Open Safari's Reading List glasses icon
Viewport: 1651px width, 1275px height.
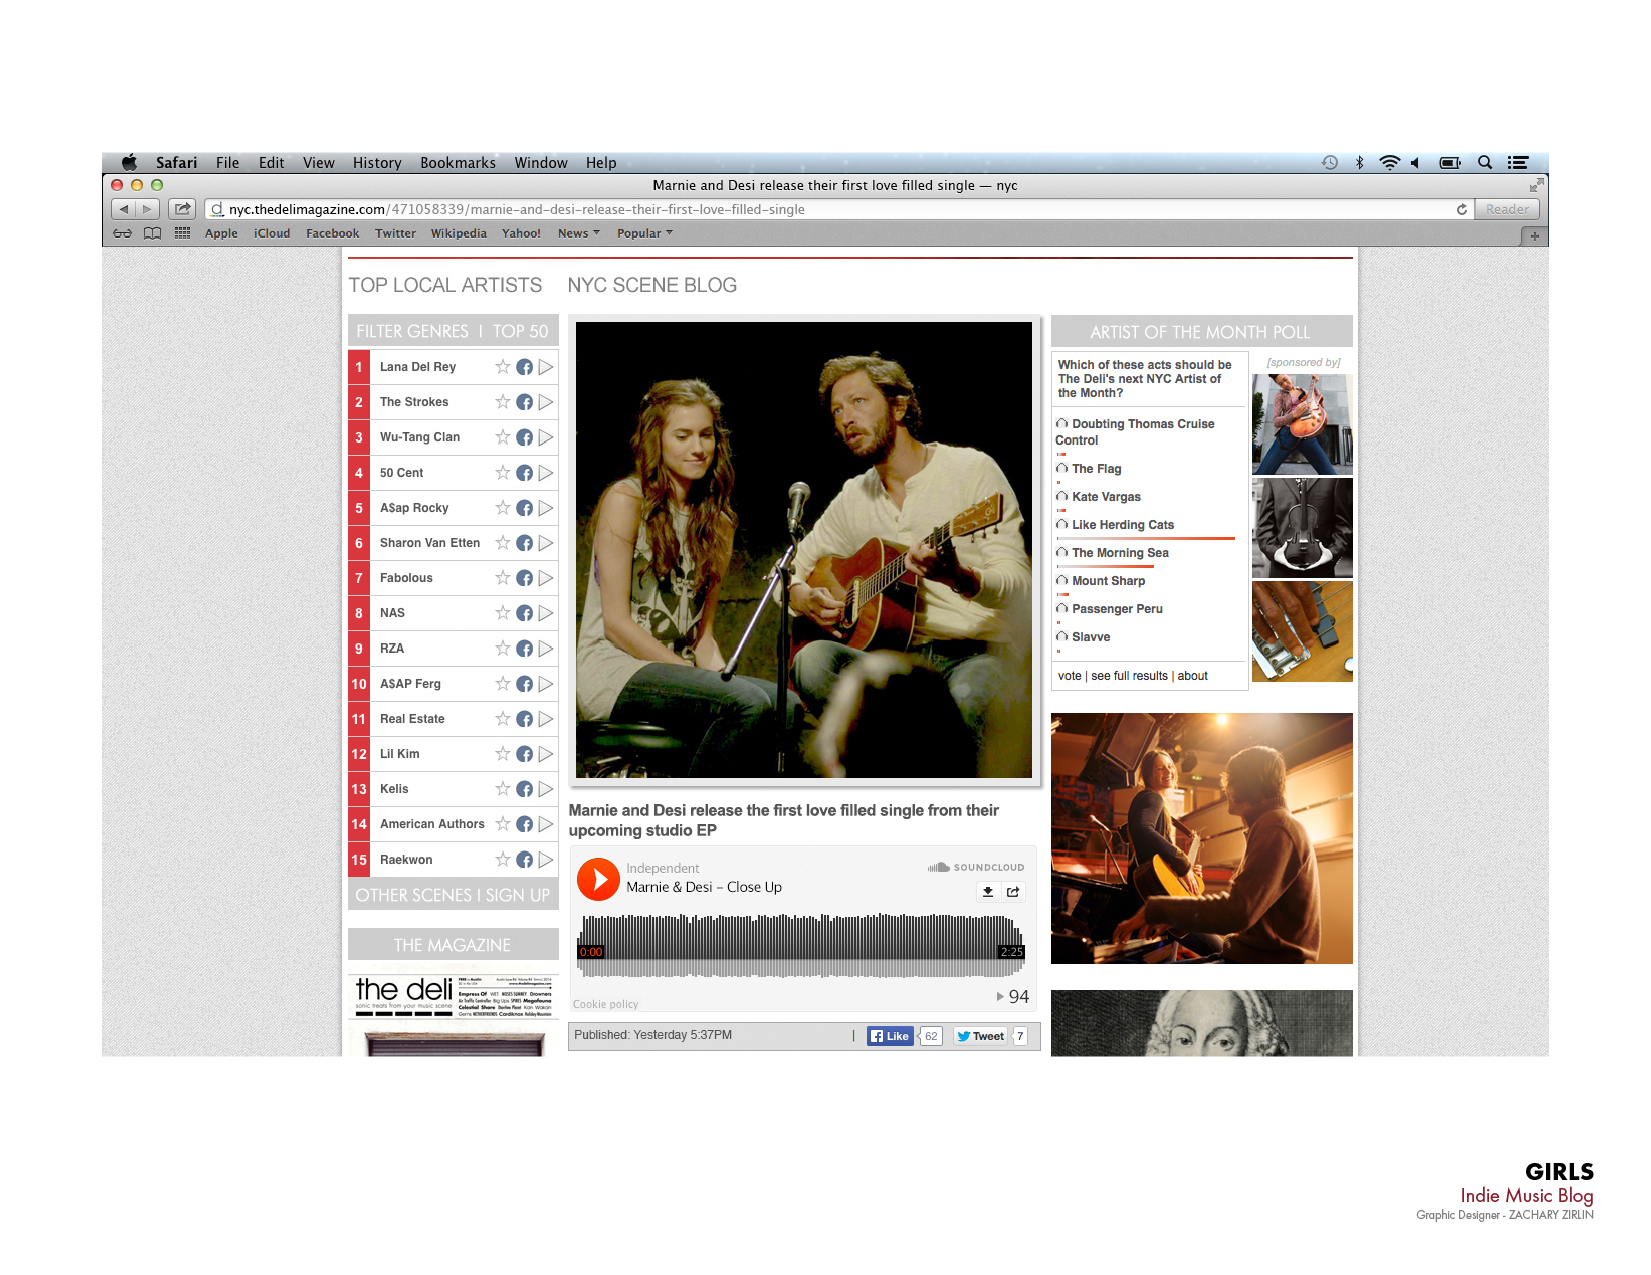tap(123, 233)
